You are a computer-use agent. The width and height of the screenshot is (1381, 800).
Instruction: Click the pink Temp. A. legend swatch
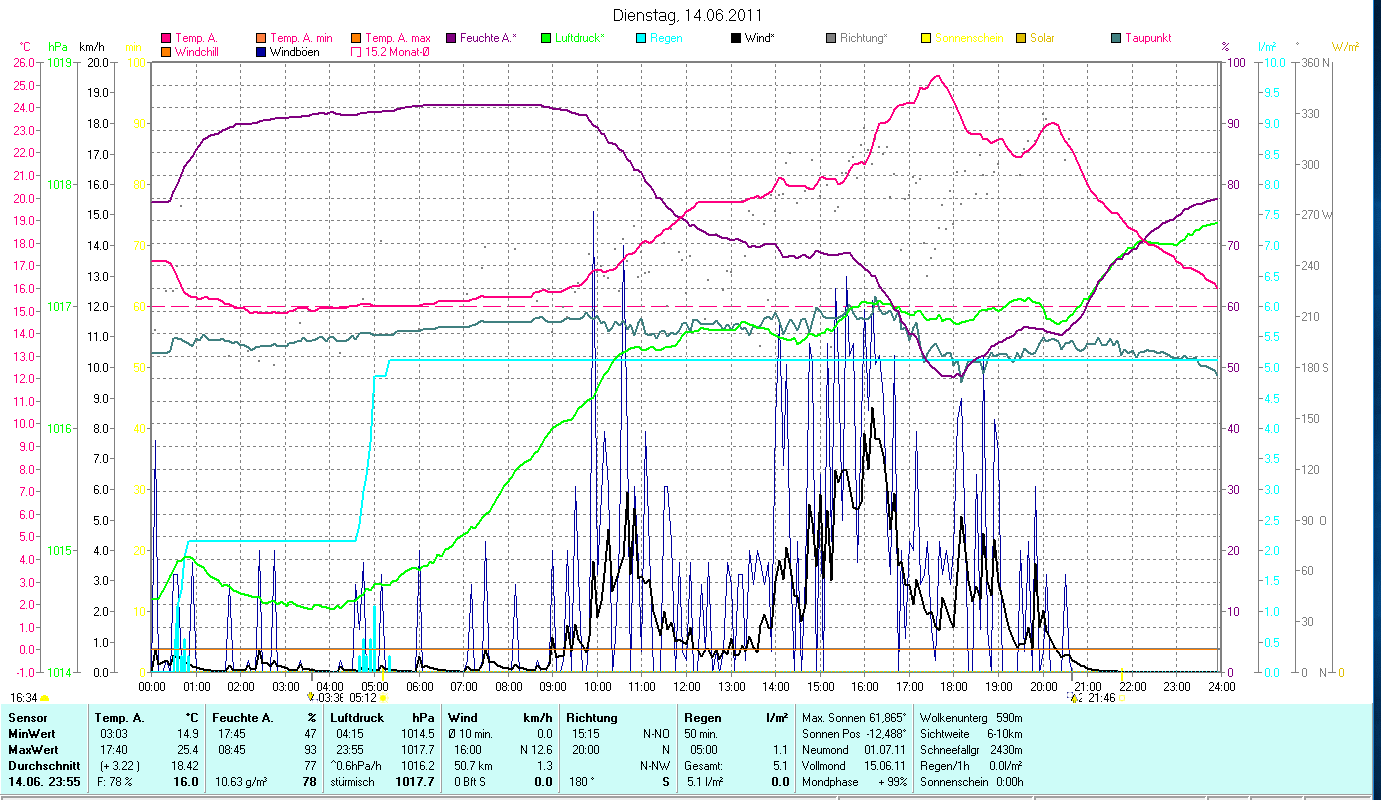pos(166,39)
